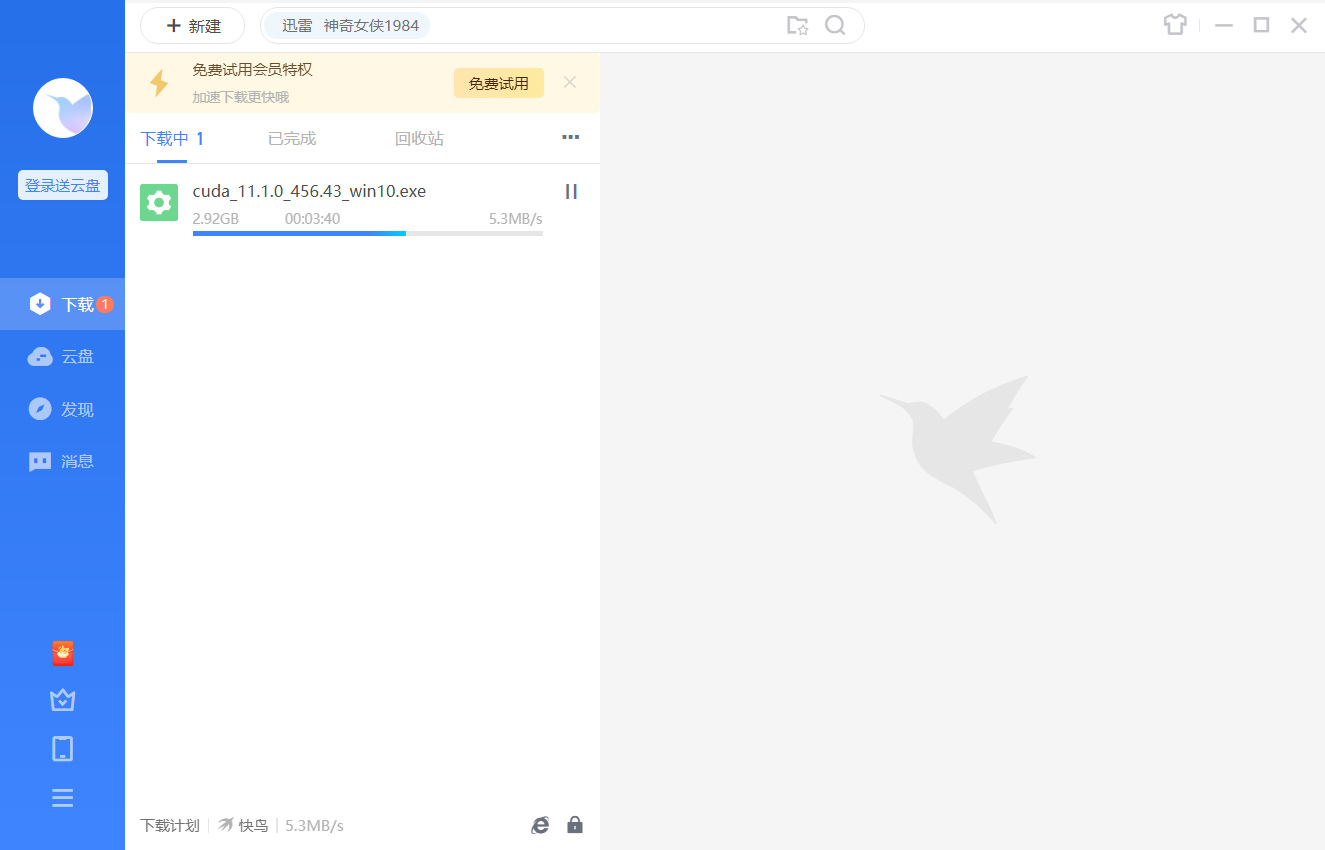Switch to the 已完成 completed tab
1325x850 pixels.
click(291, 138)
